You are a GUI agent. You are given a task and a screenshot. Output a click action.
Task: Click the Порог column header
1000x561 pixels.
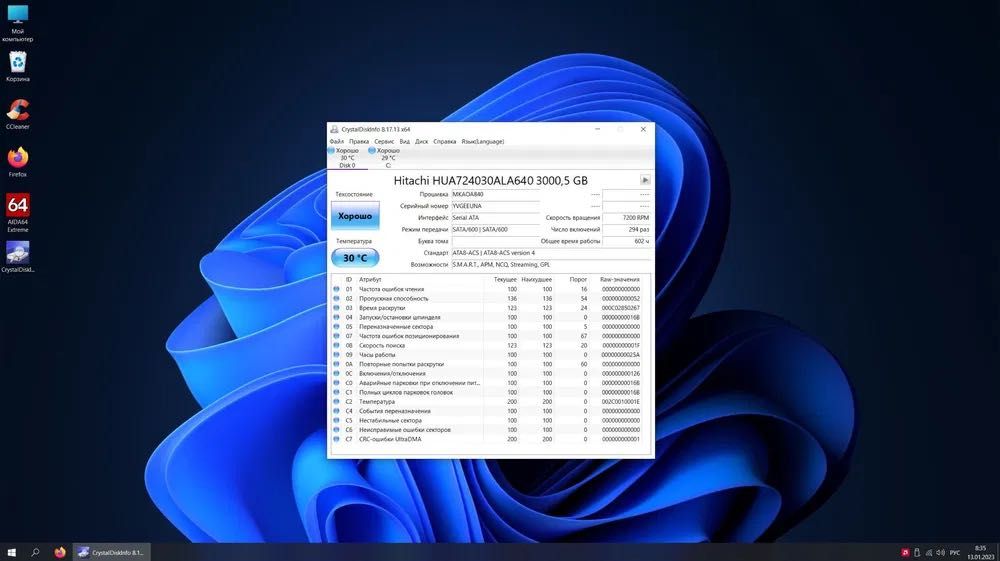pyautogui.click(x=578, y=280)
